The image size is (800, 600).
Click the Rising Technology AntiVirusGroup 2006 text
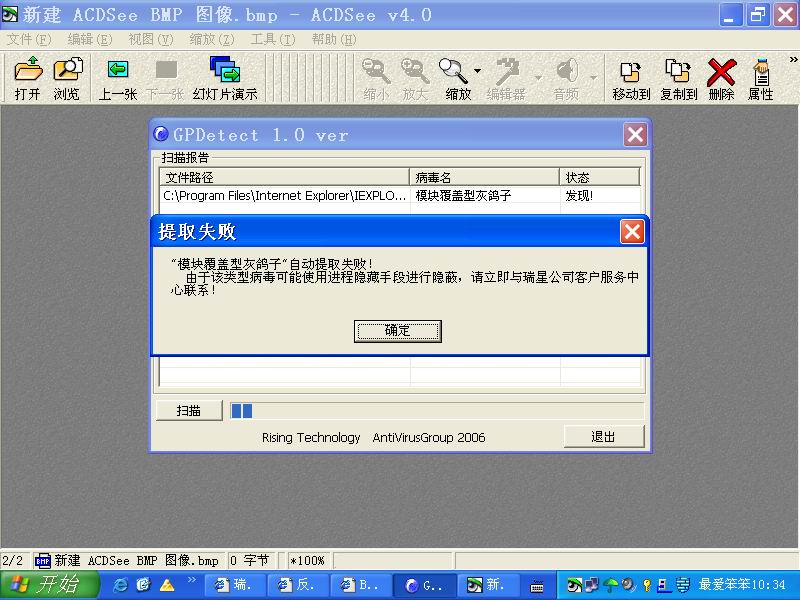(x=373, y=437)
